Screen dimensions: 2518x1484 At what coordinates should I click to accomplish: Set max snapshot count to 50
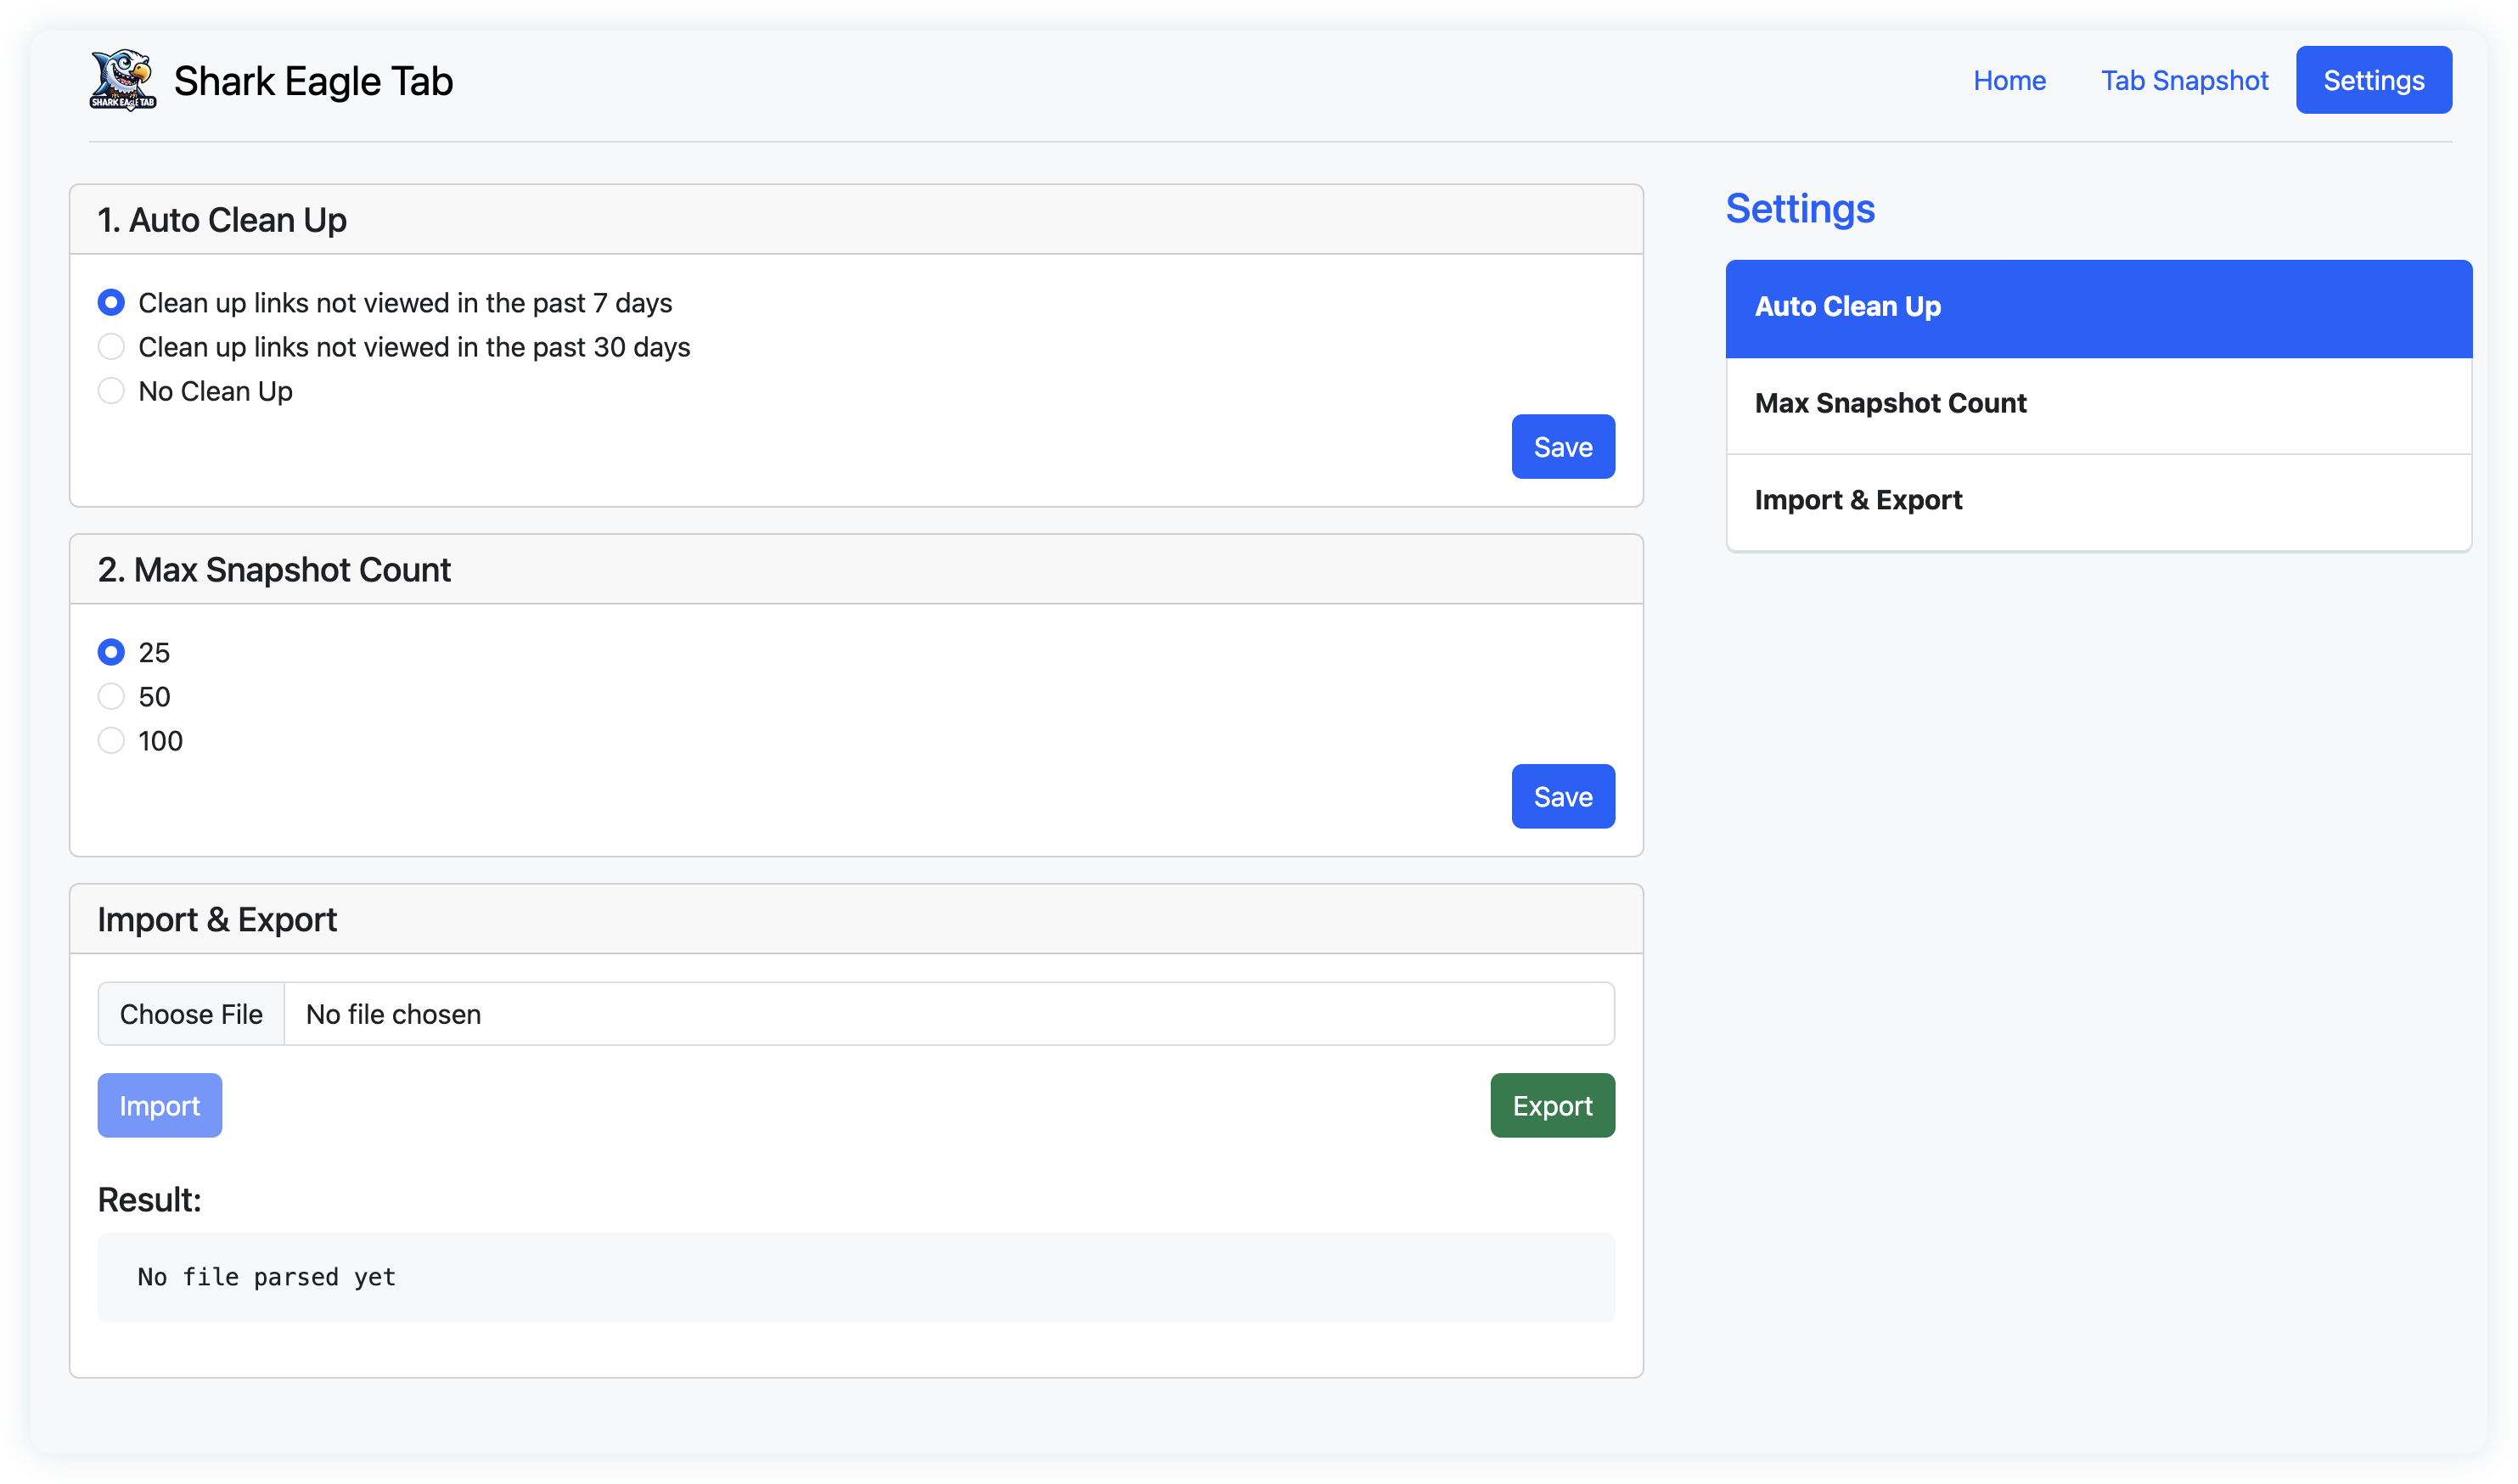click(x=111, y=696)
